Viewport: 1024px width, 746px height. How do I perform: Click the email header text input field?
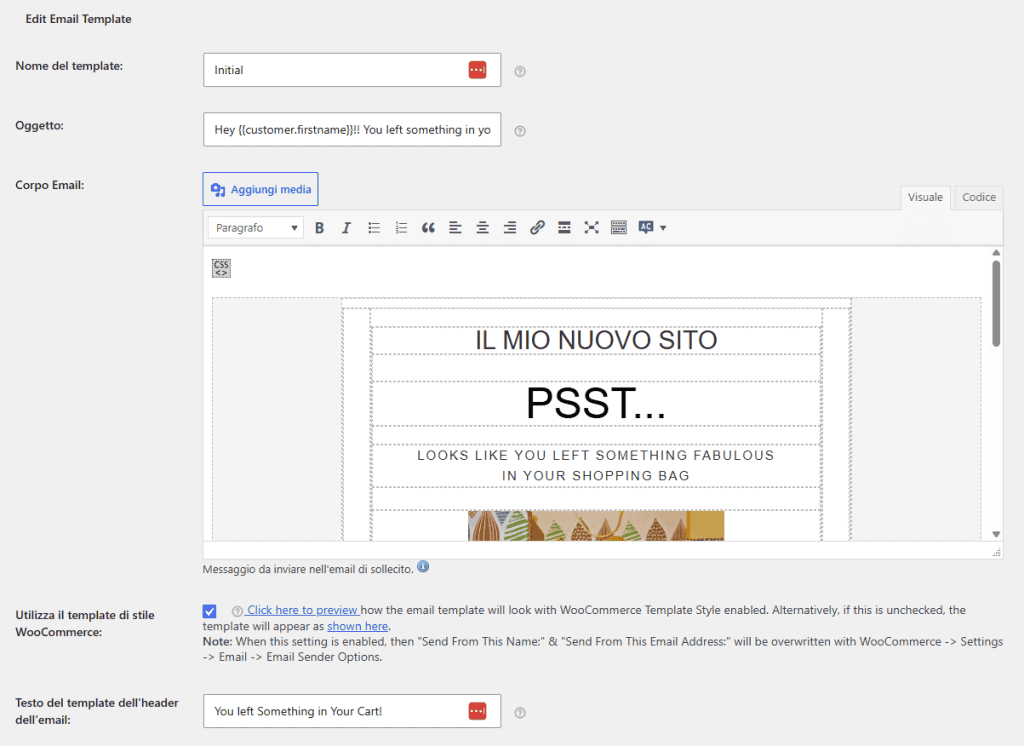click(352, 711)
